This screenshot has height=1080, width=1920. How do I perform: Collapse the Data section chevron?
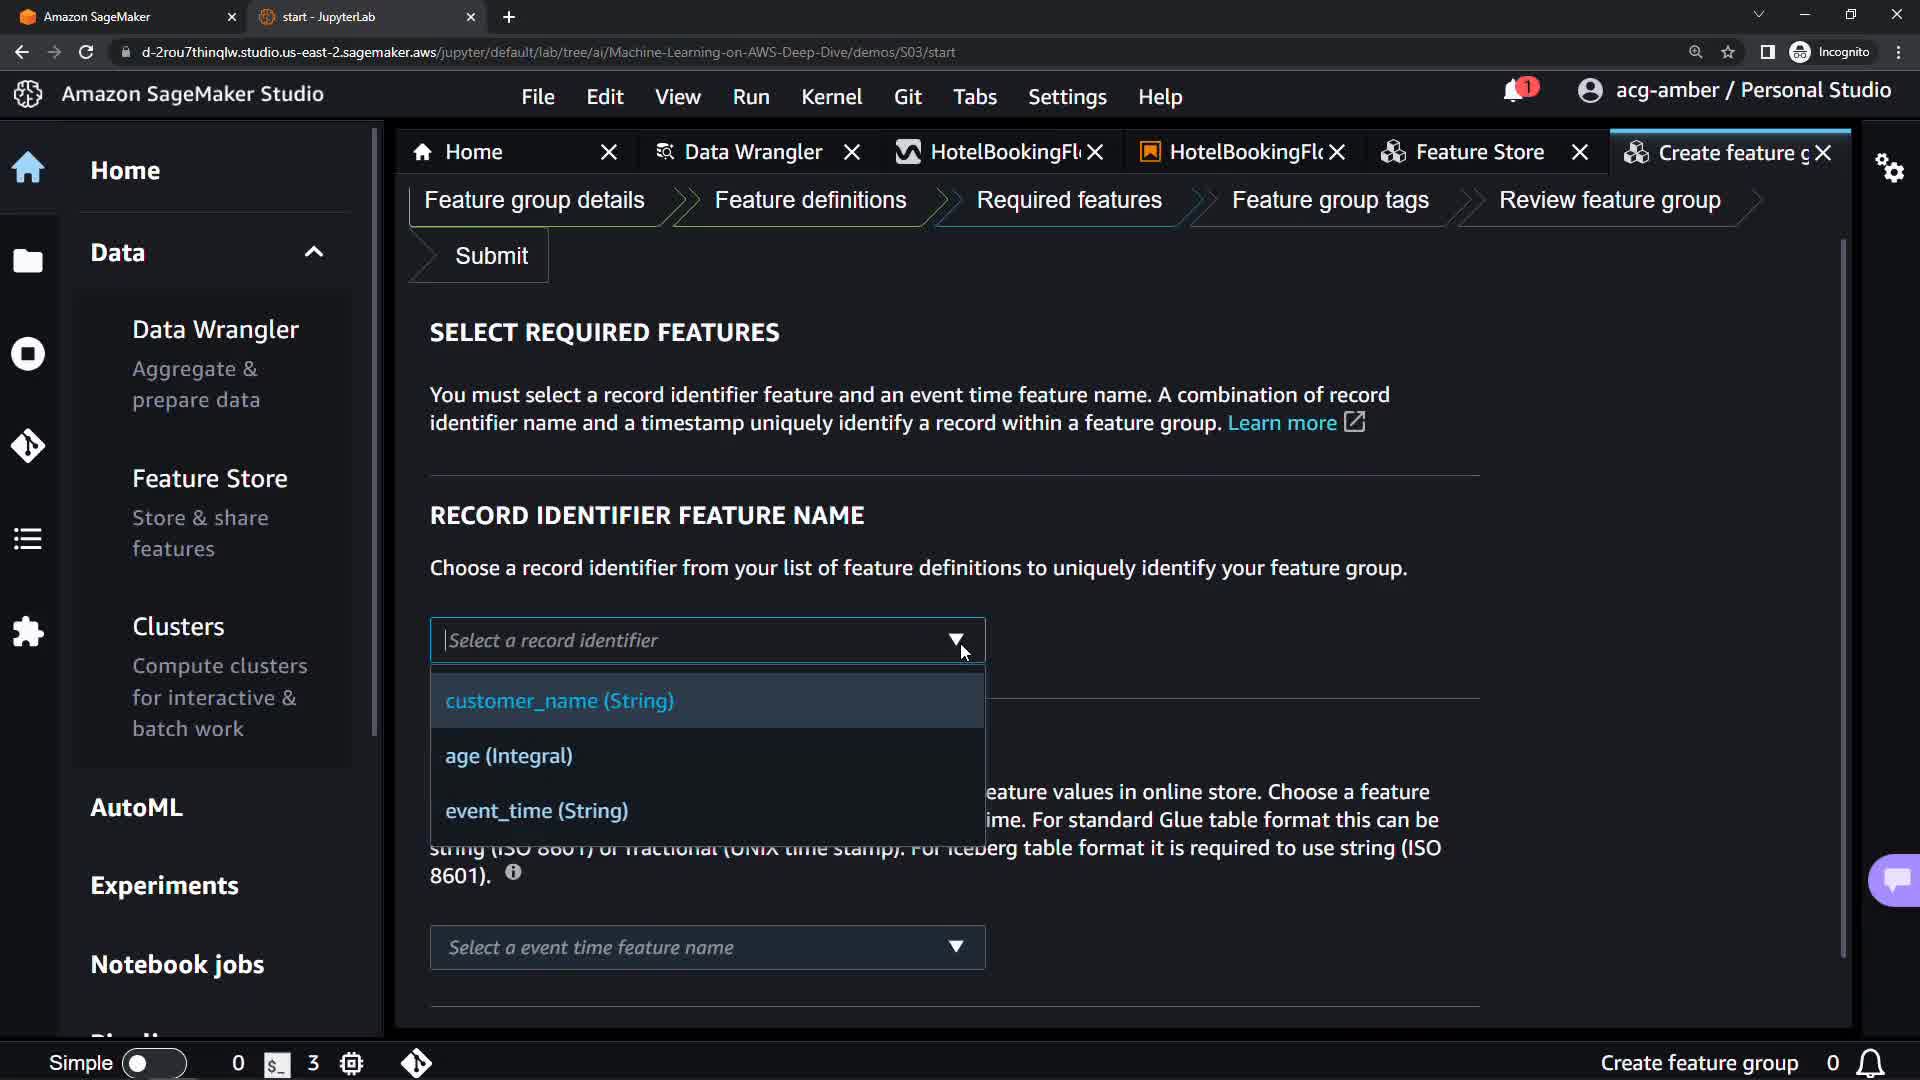point(314,252)
